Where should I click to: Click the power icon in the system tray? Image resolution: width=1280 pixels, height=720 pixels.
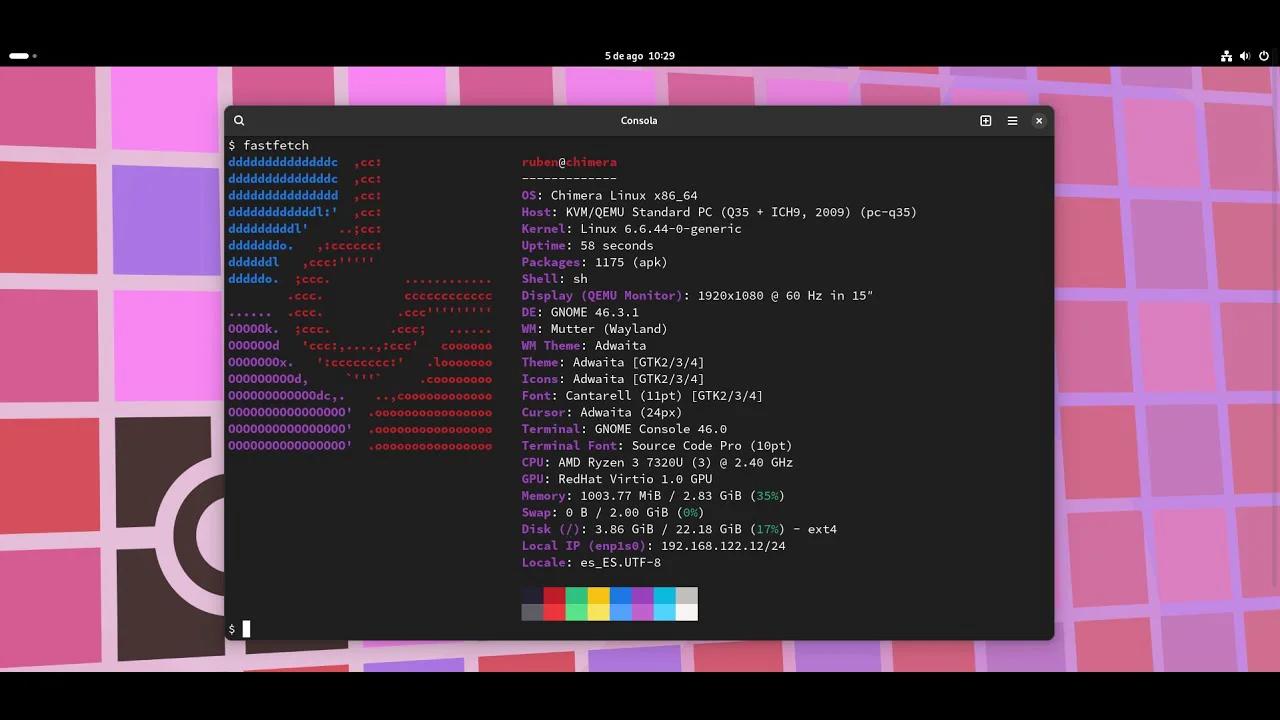click(1261, 56)
